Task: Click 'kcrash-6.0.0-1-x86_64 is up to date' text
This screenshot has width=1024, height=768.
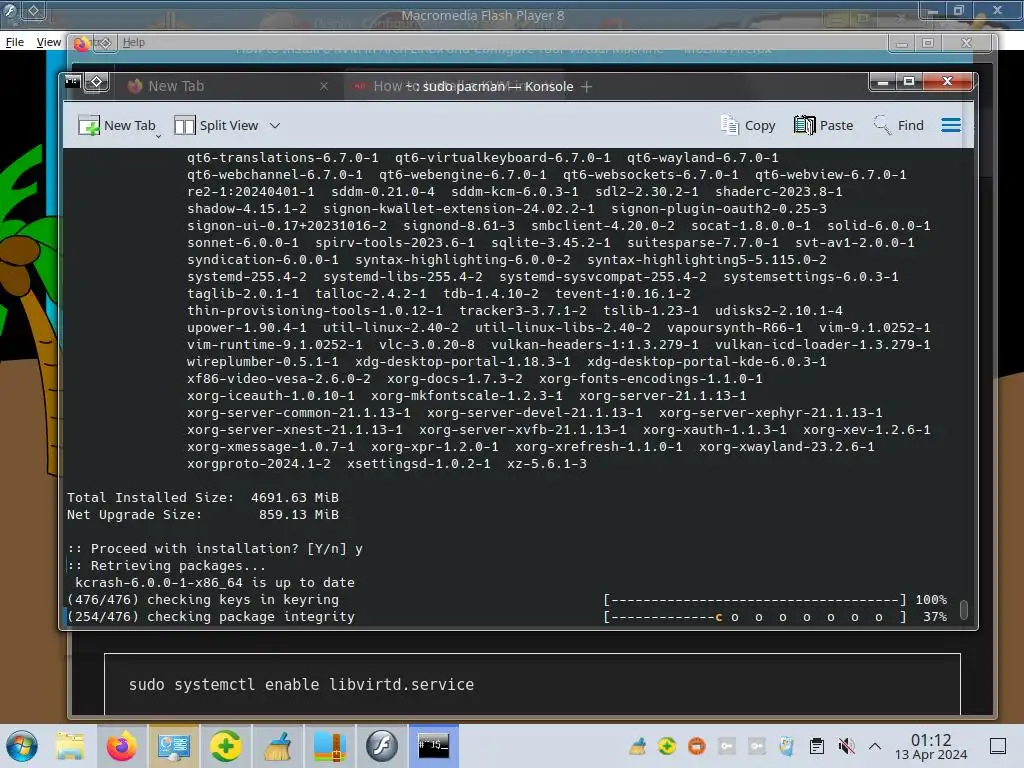Action: (x=215, y=583)
